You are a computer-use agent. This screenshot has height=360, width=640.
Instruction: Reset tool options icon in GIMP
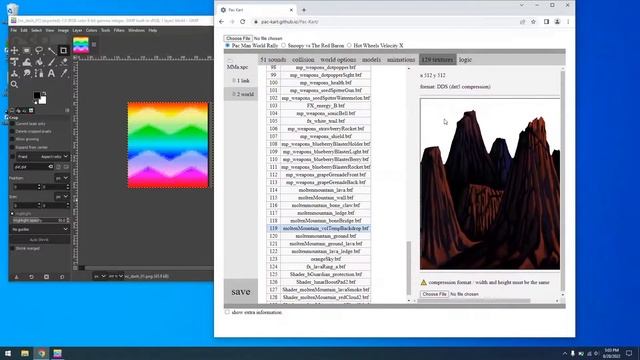(x=62, y=277)
